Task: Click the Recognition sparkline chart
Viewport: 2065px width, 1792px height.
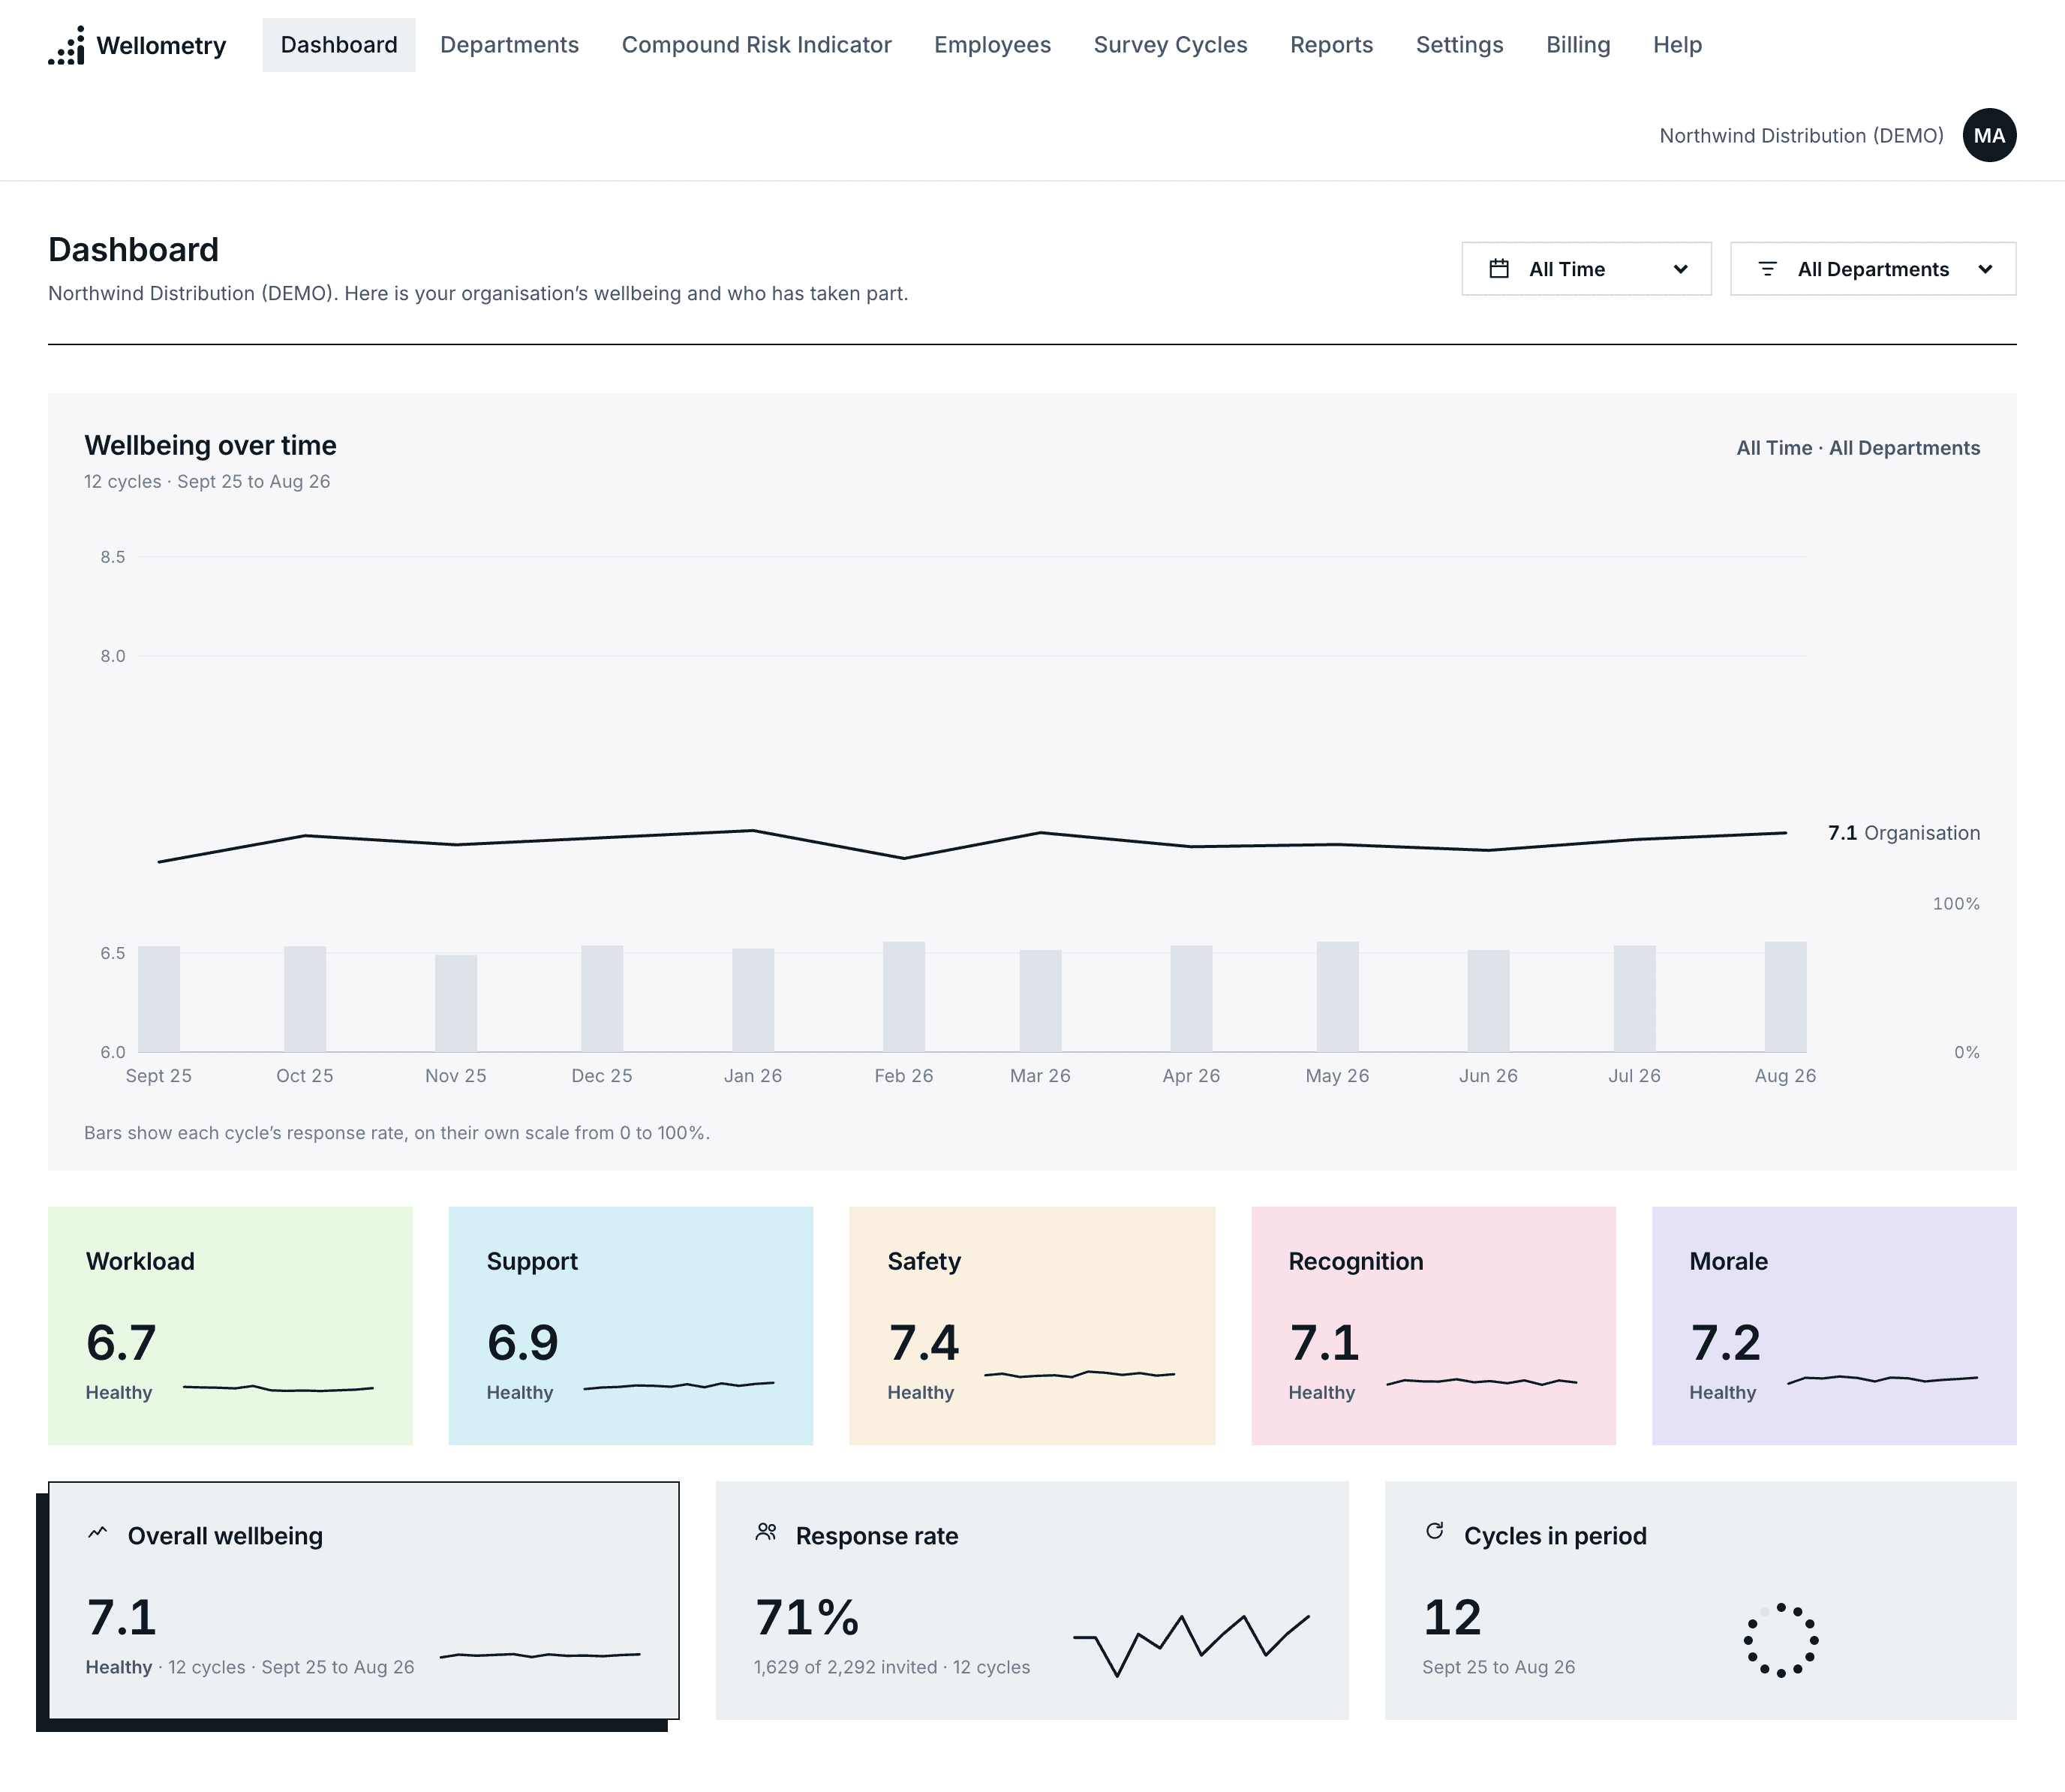Action: pyautogui.click(x=1481, y=1382)
